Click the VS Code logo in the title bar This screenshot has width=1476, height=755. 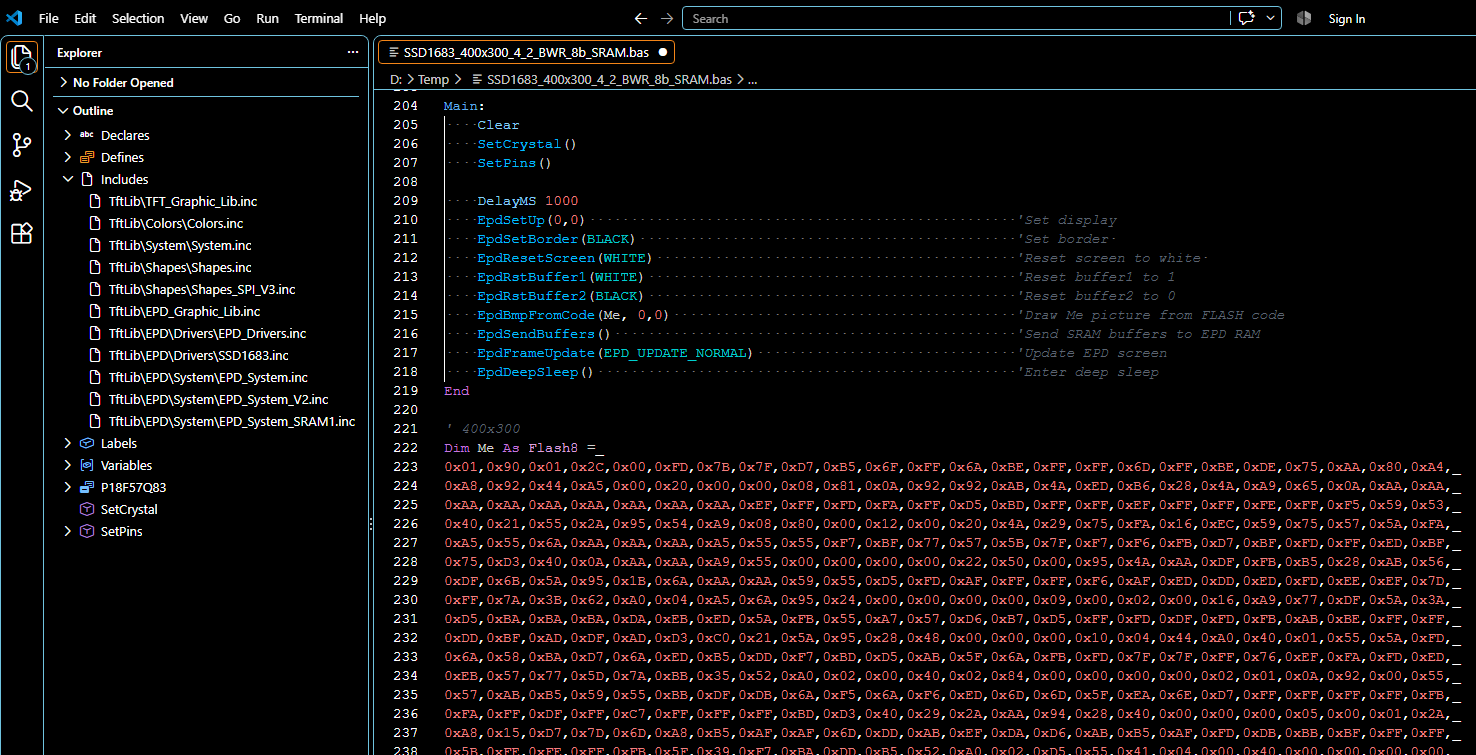[14, 18]
